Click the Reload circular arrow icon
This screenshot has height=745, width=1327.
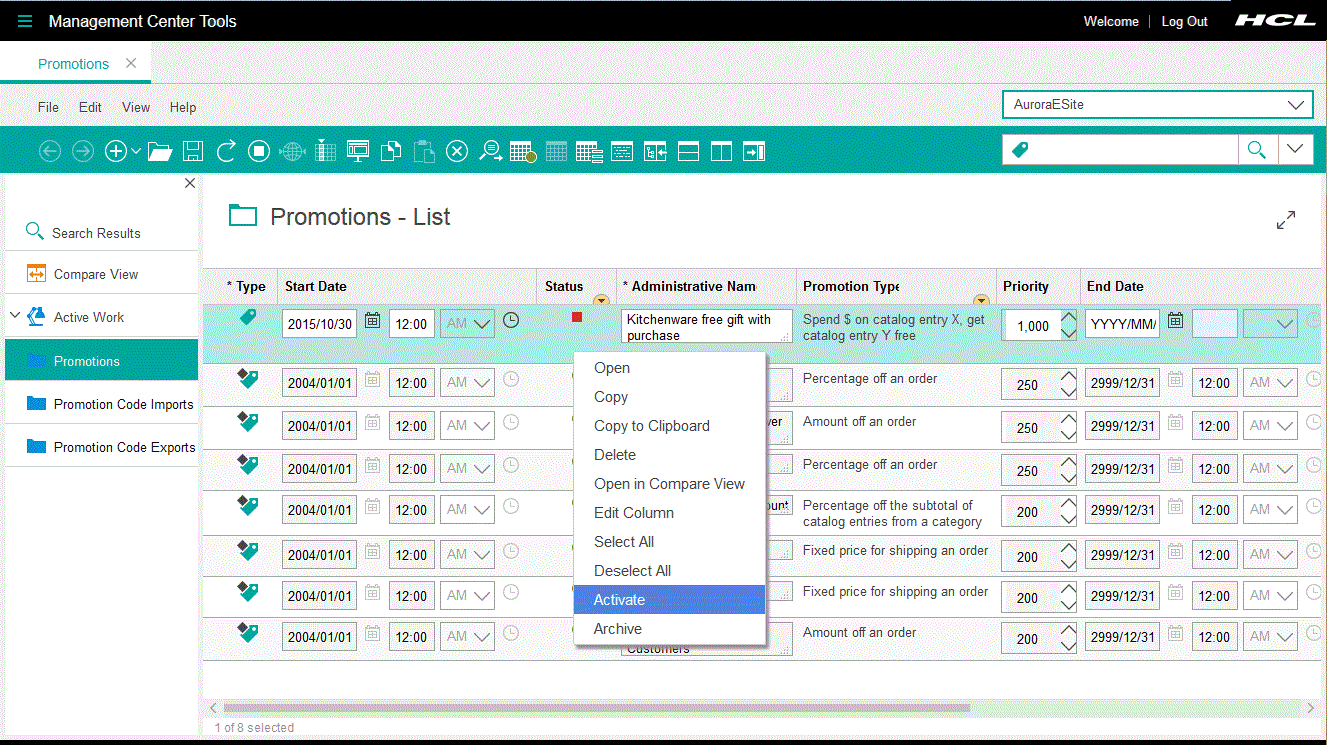tap(226, 151)
